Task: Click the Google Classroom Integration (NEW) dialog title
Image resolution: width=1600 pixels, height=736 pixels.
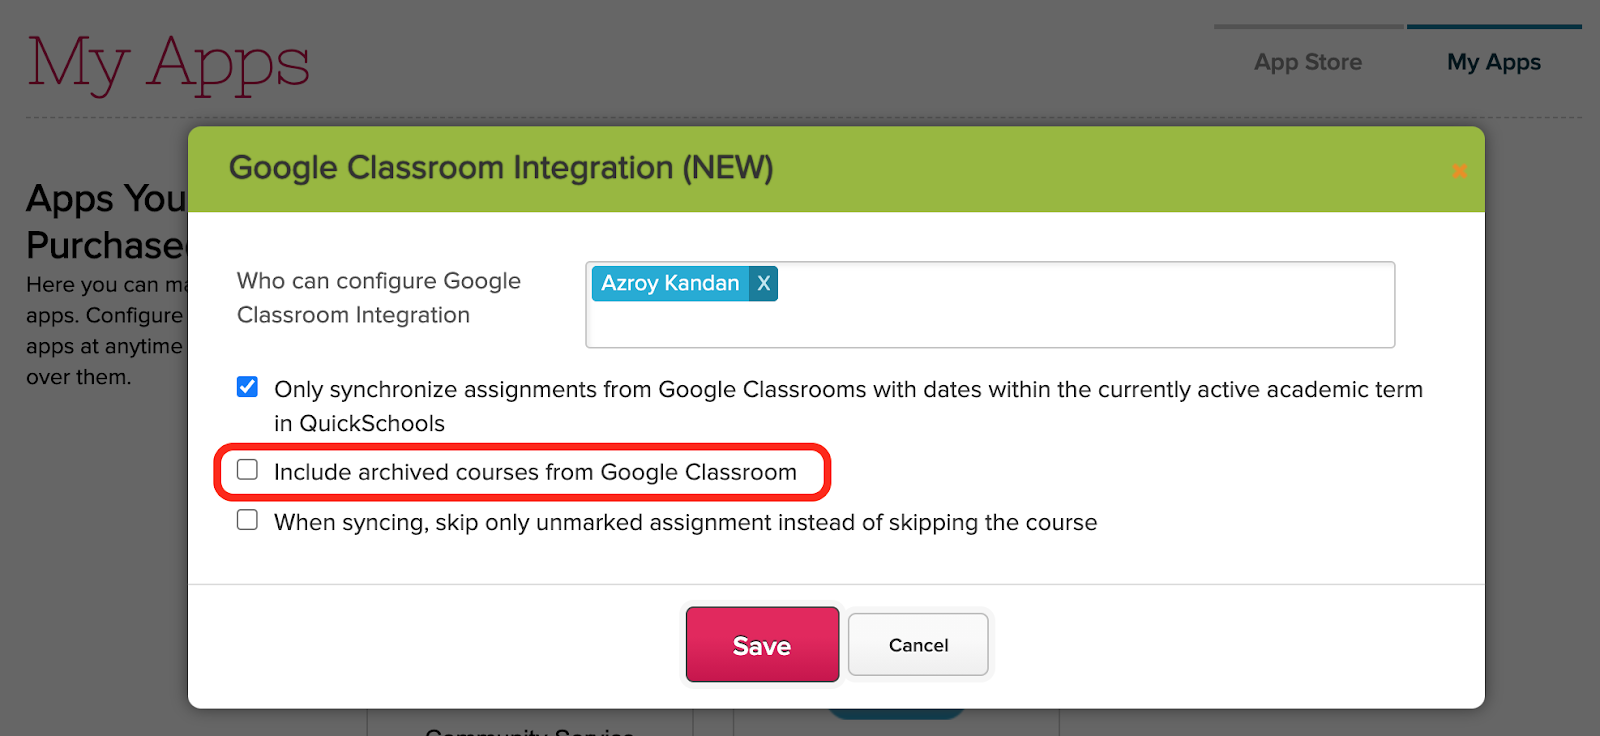Action: pos(501,168)
